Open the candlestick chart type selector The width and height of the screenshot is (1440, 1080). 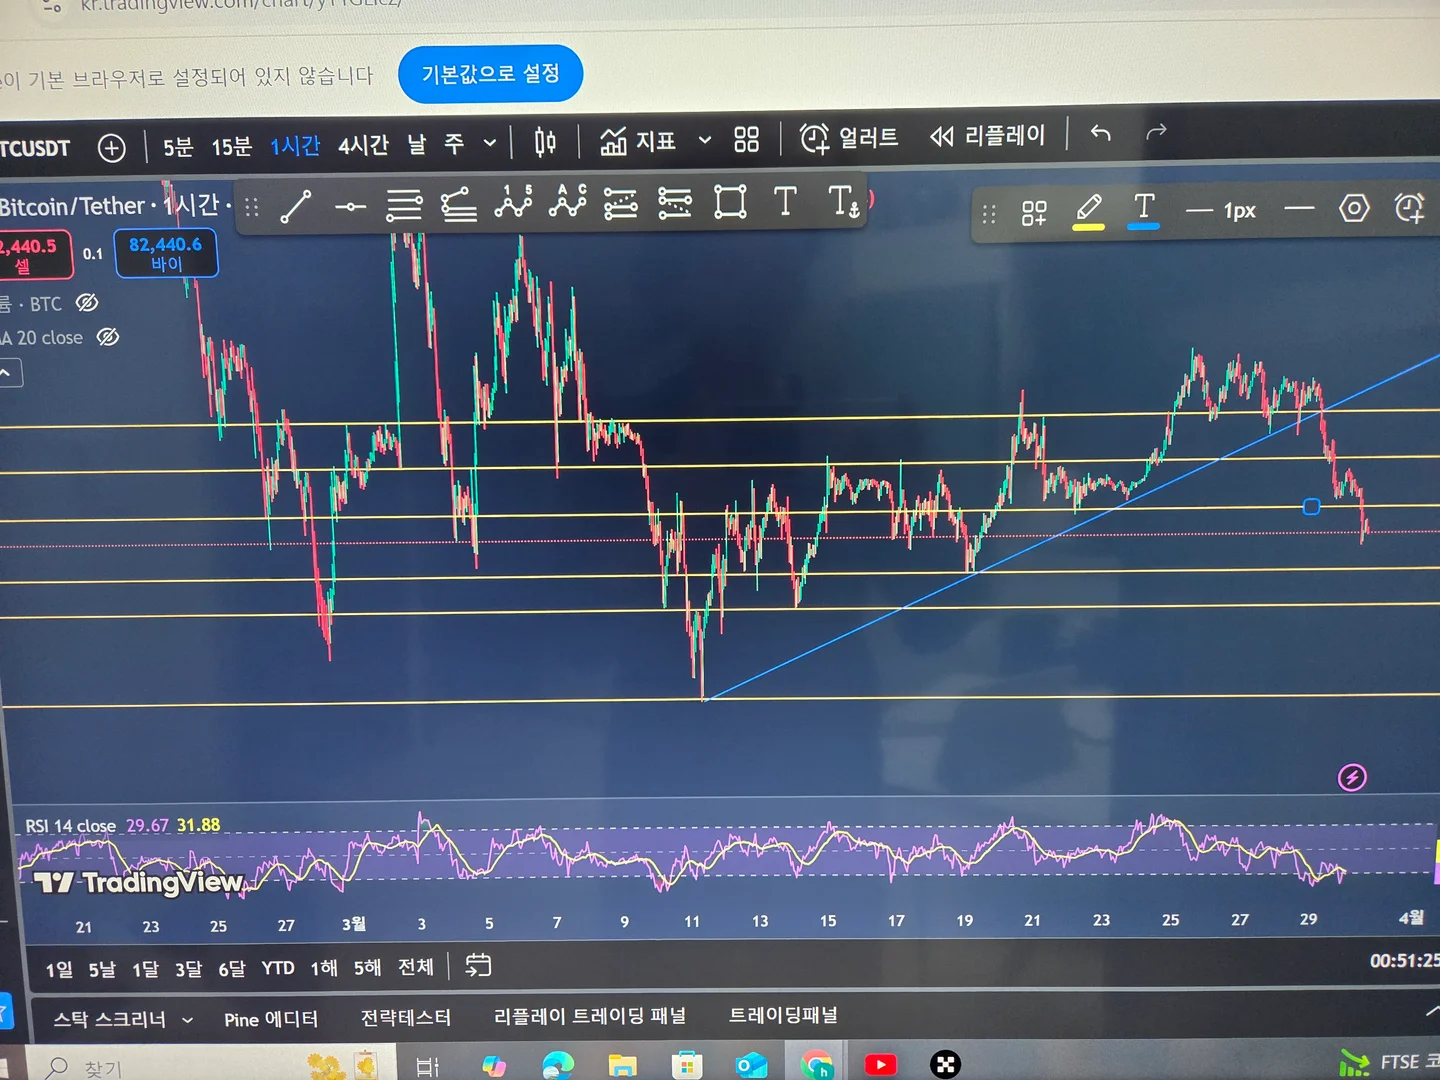[x=545, y=142]
